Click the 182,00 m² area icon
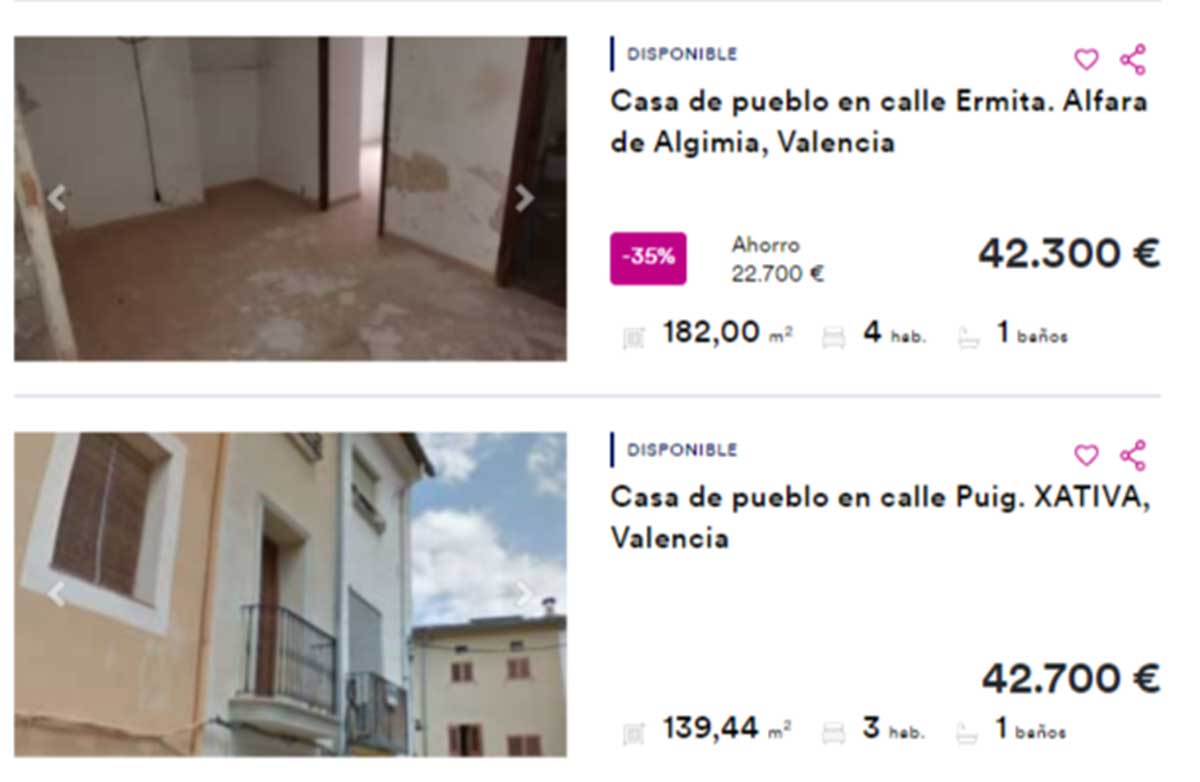 (x=633, y=338)
